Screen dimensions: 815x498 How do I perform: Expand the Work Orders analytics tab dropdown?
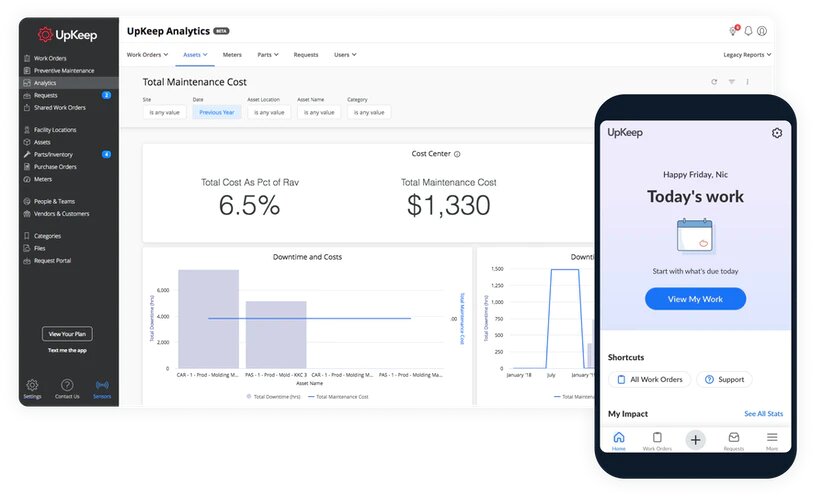[x=148, y=55]
